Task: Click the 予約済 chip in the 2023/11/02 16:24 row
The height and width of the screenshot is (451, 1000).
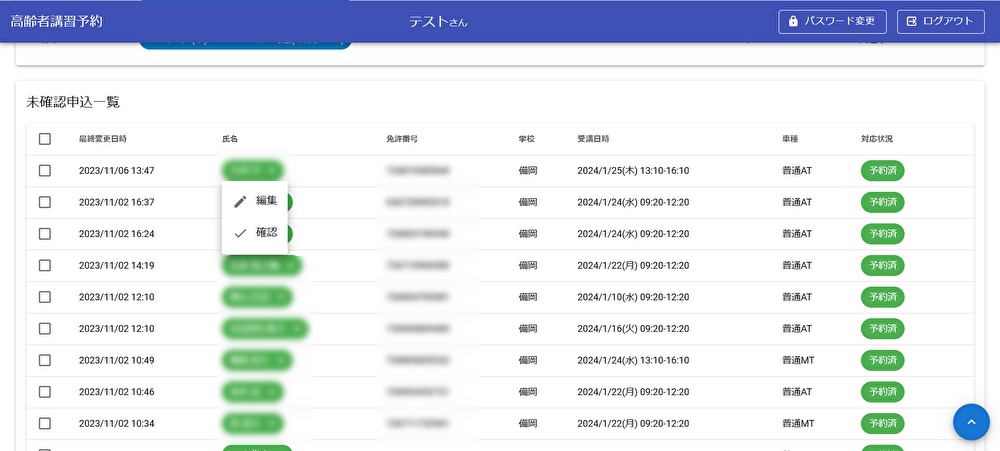Action: [x=883, y=233]
